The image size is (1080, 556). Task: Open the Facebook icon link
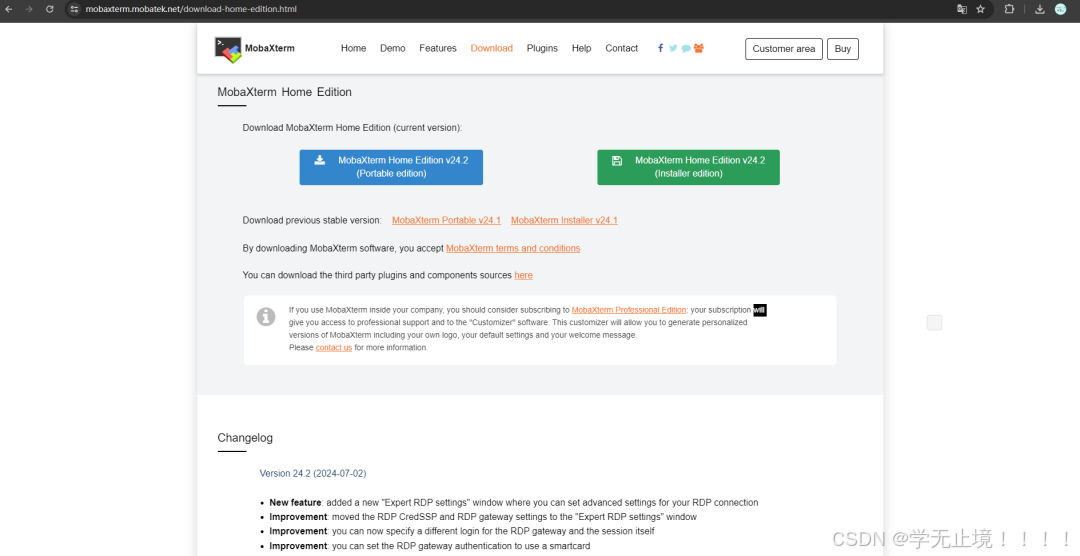coord(661,48)
